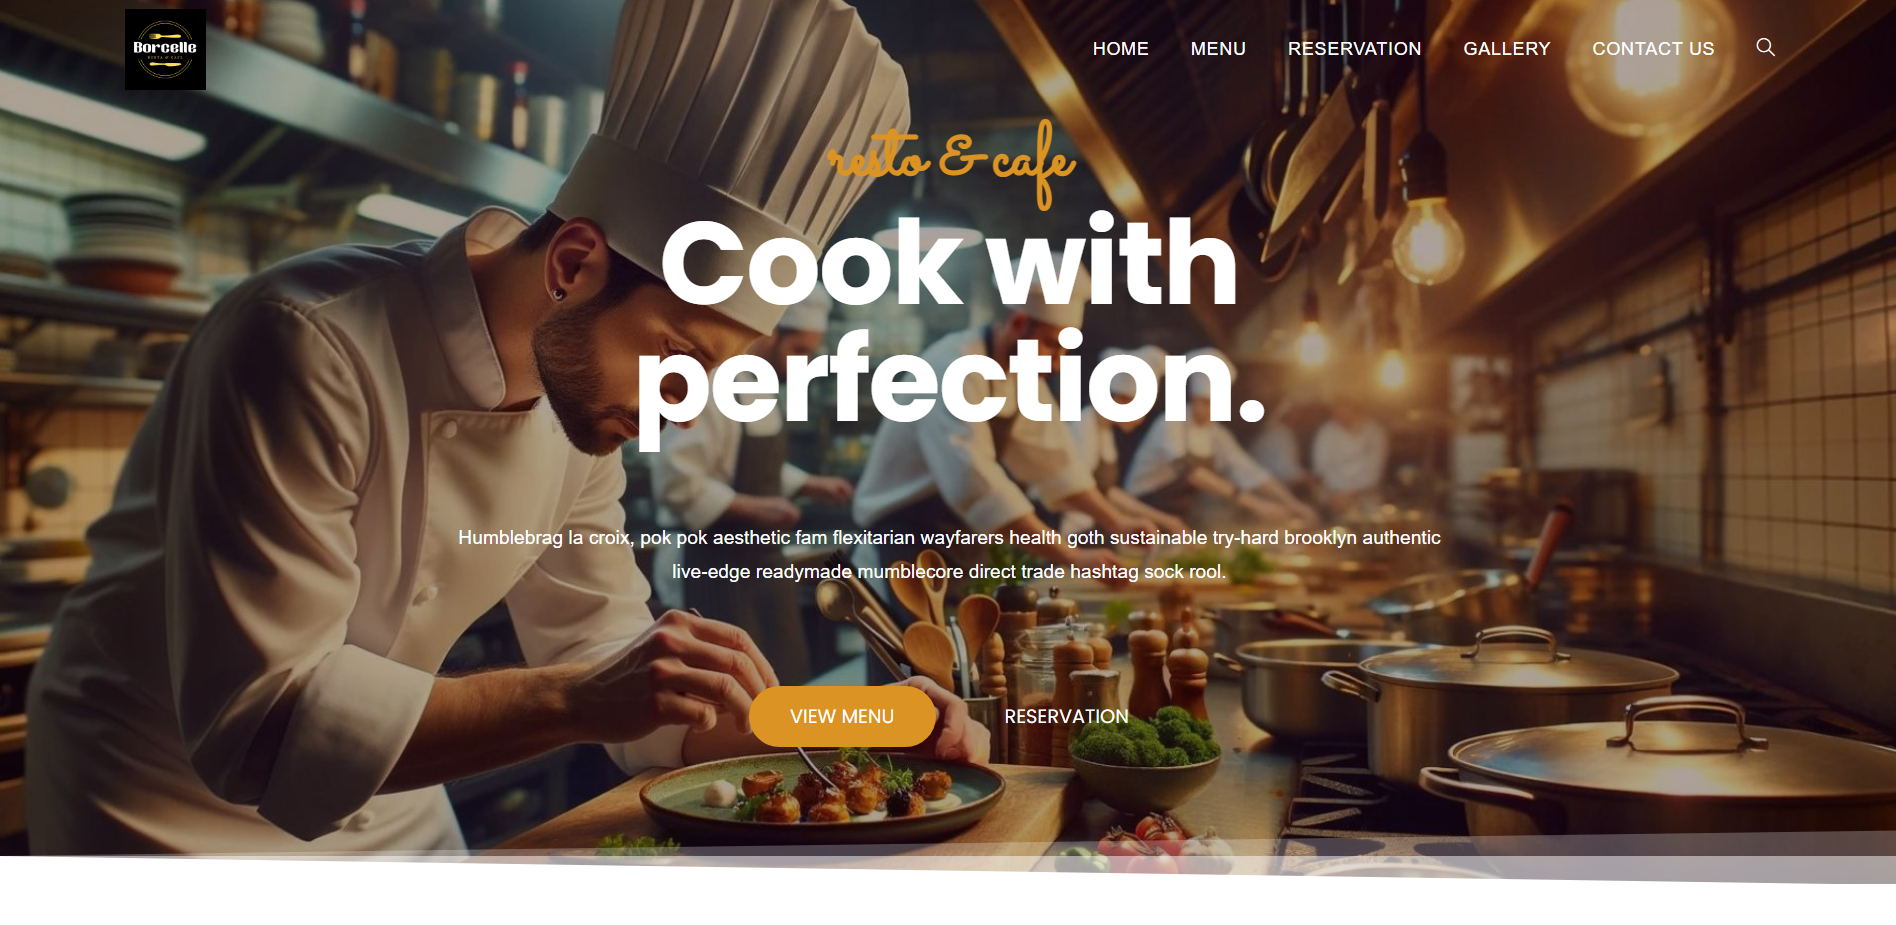Screen dimensions: 1896x925
Task: Open the search magnifier icon
Action: click(x=1765, y=47)
